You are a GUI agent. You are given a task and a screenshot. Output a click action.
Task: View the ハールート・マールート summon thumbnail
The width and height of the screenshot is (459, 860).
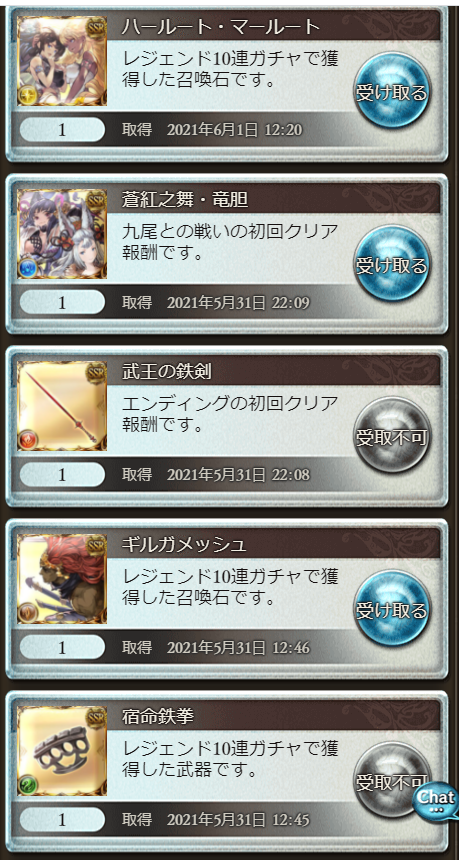(x=62, y=61)
